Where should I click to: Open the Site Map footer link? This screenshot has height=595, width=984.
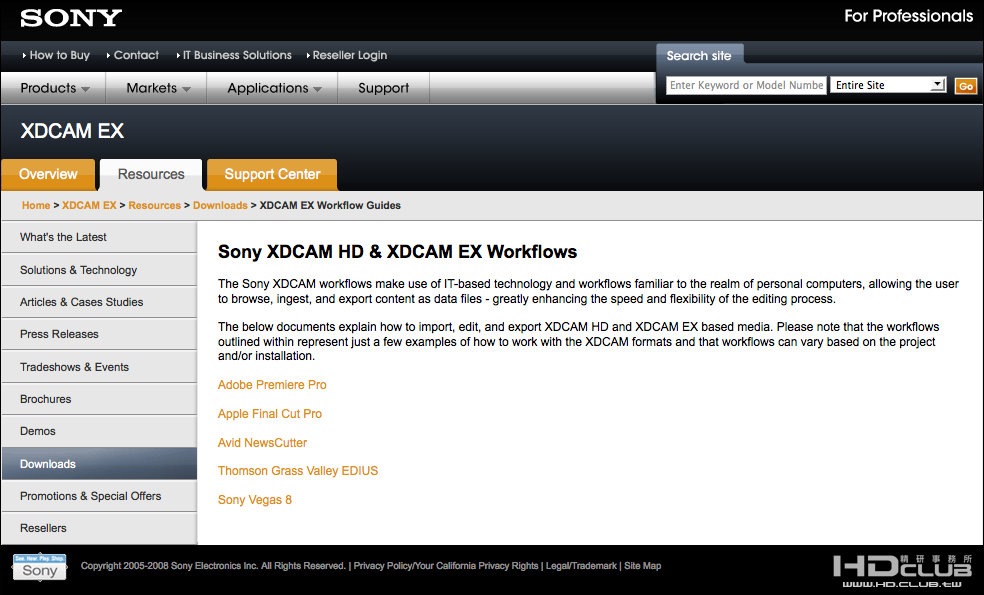[x=643, y=566]
